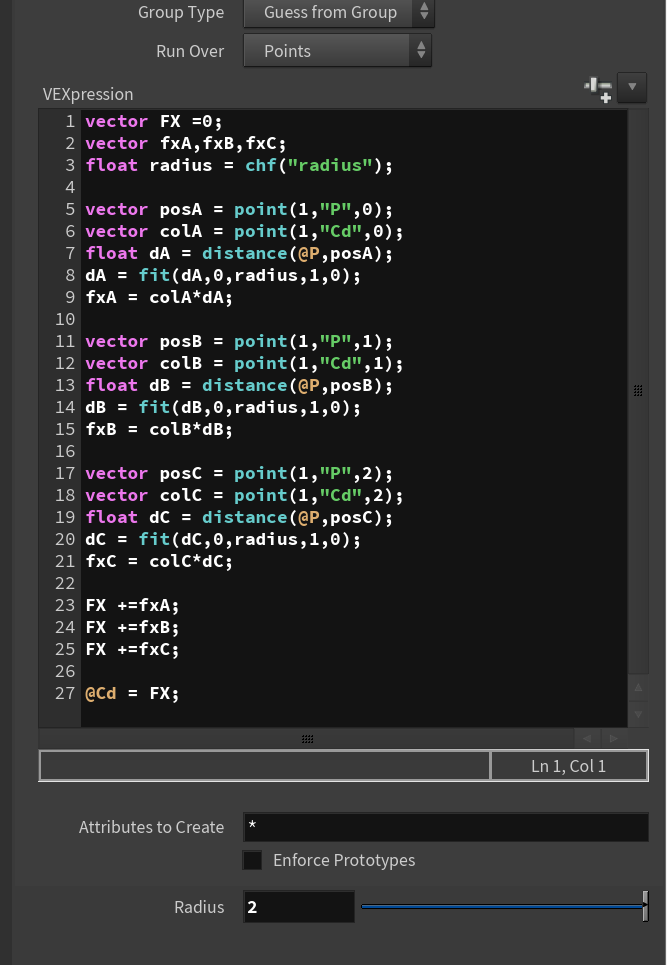
Task: Click line 23 'FX +=fxA;'
Action: coord(132,605)
